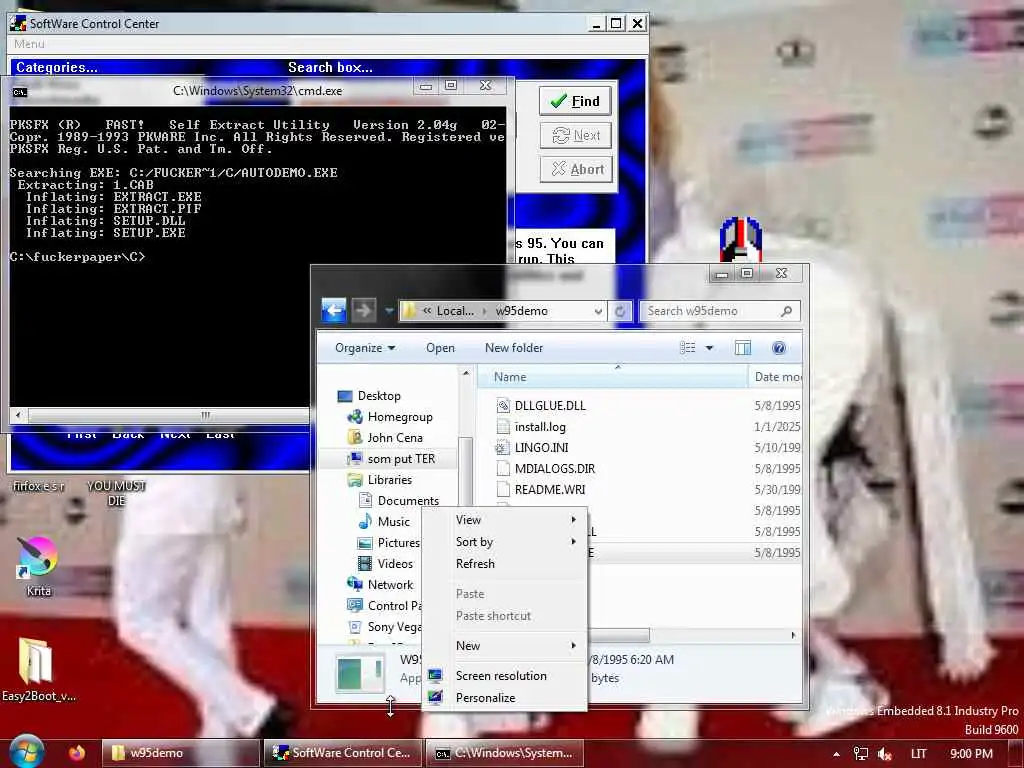The image size is (1024, 768).
Task: Show hidden tray icons arrow
Action: pyautogui.click(x=837, y=754)
